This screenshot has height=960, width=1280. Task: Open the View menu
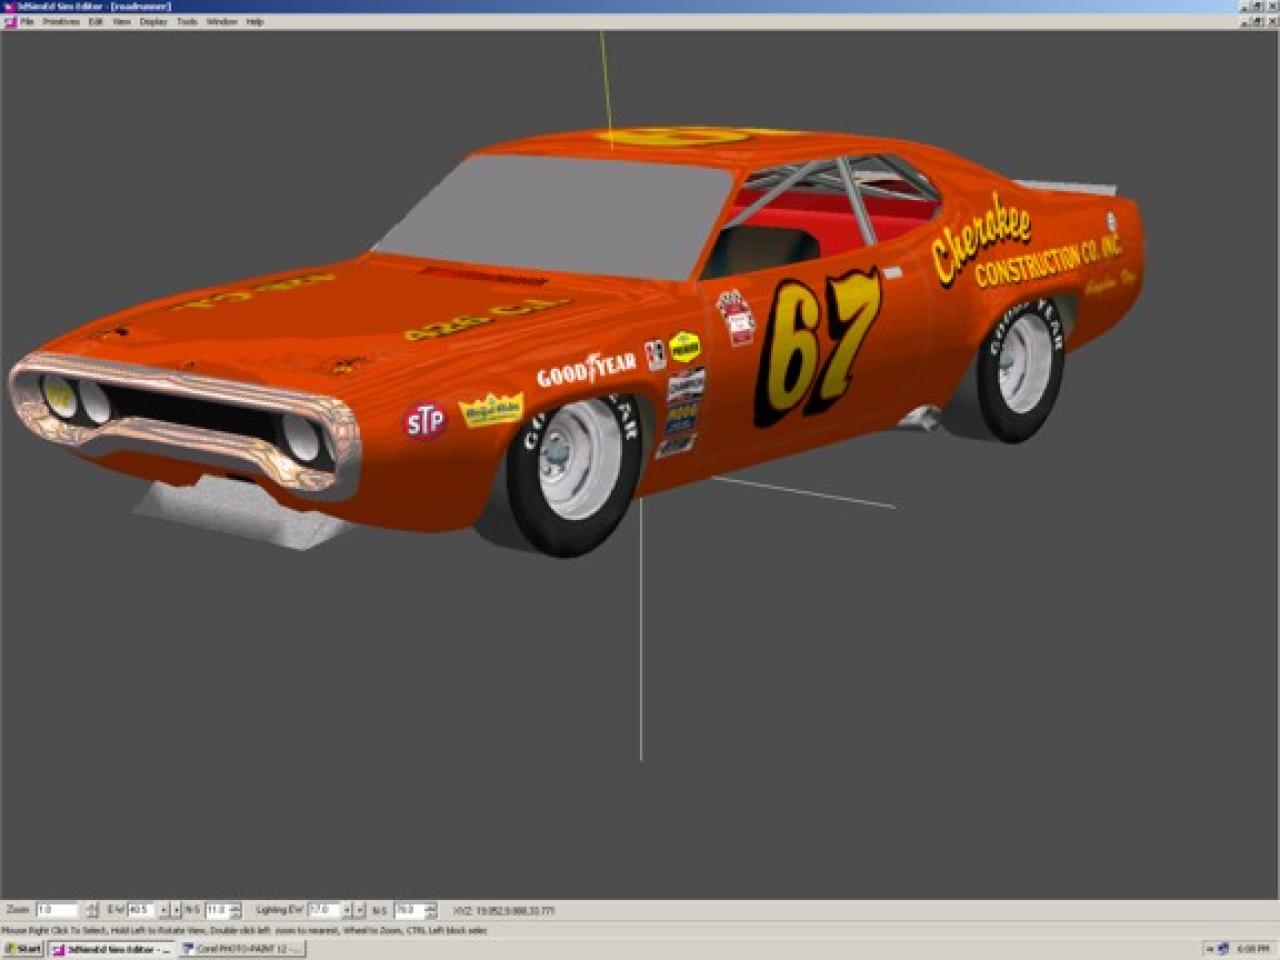click(122, 21)
